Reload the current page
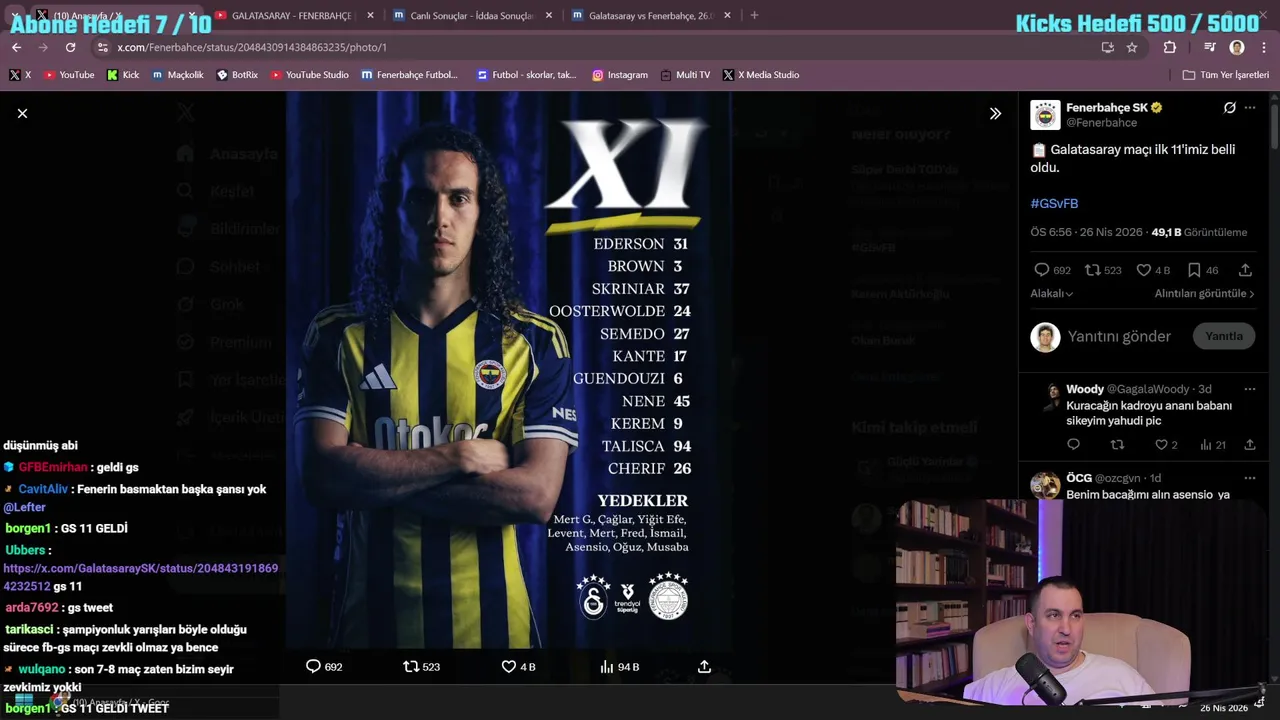The height and width of the screenshot is (720, 1280). point(70,47)
